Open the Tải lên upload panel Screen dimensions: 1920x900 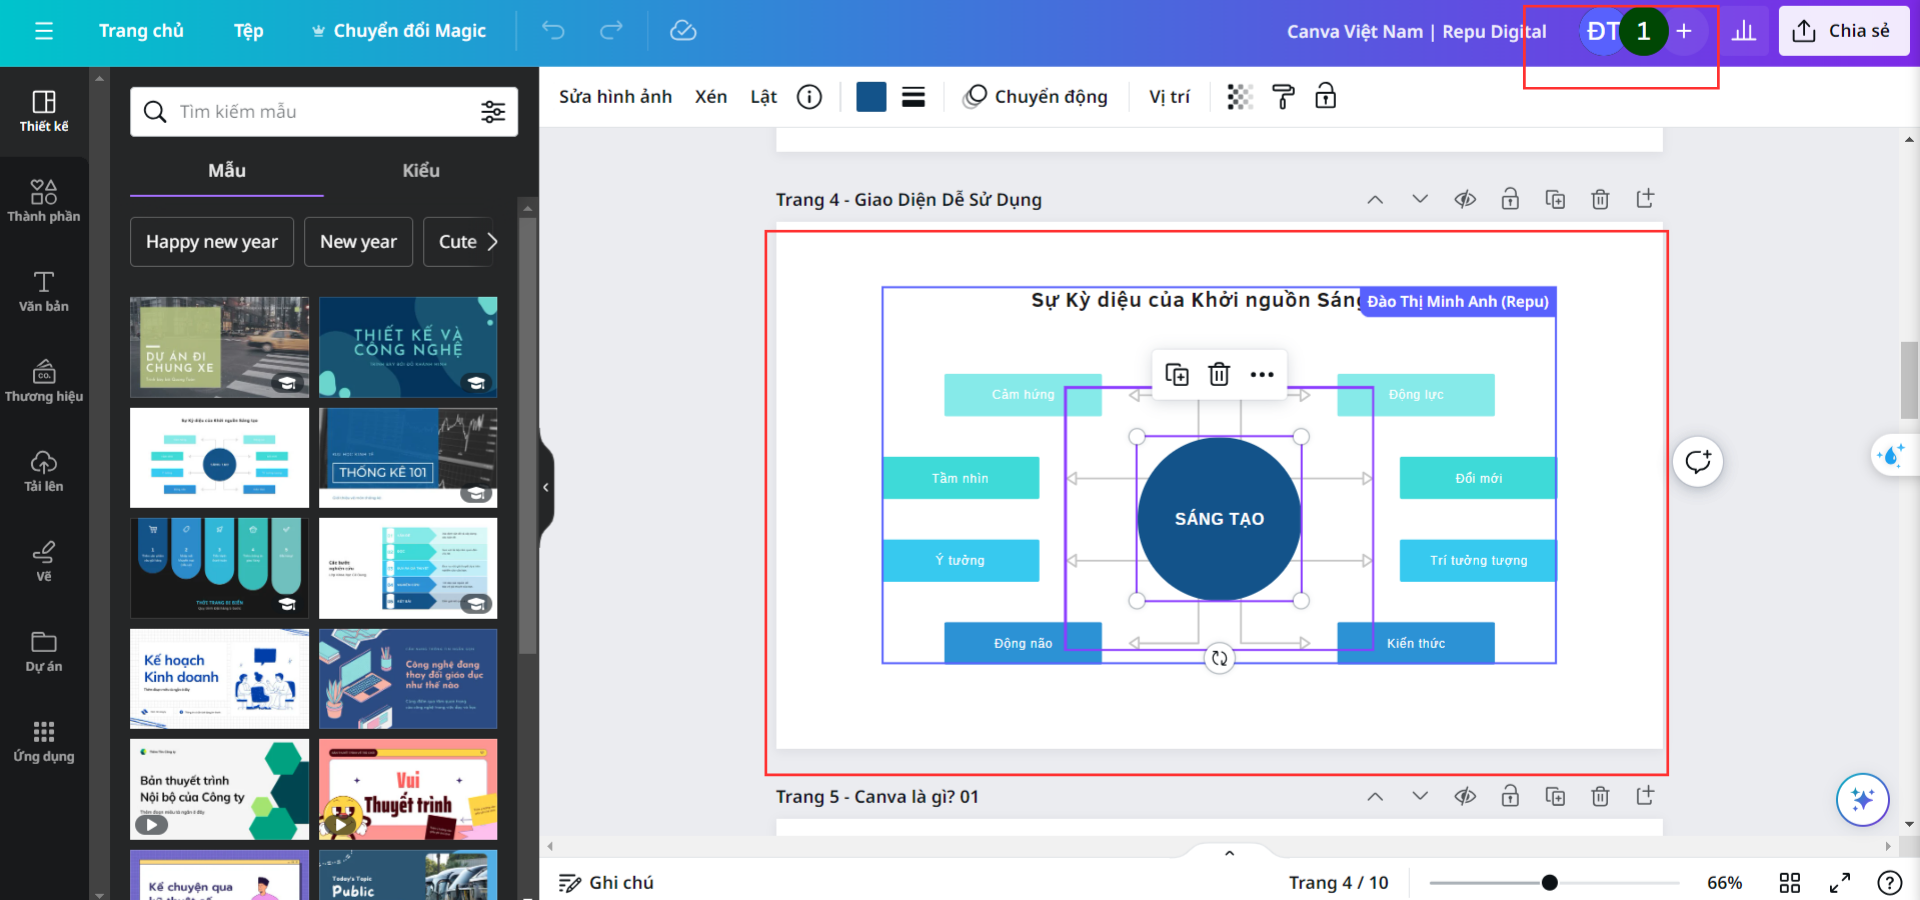click(44, 470)
